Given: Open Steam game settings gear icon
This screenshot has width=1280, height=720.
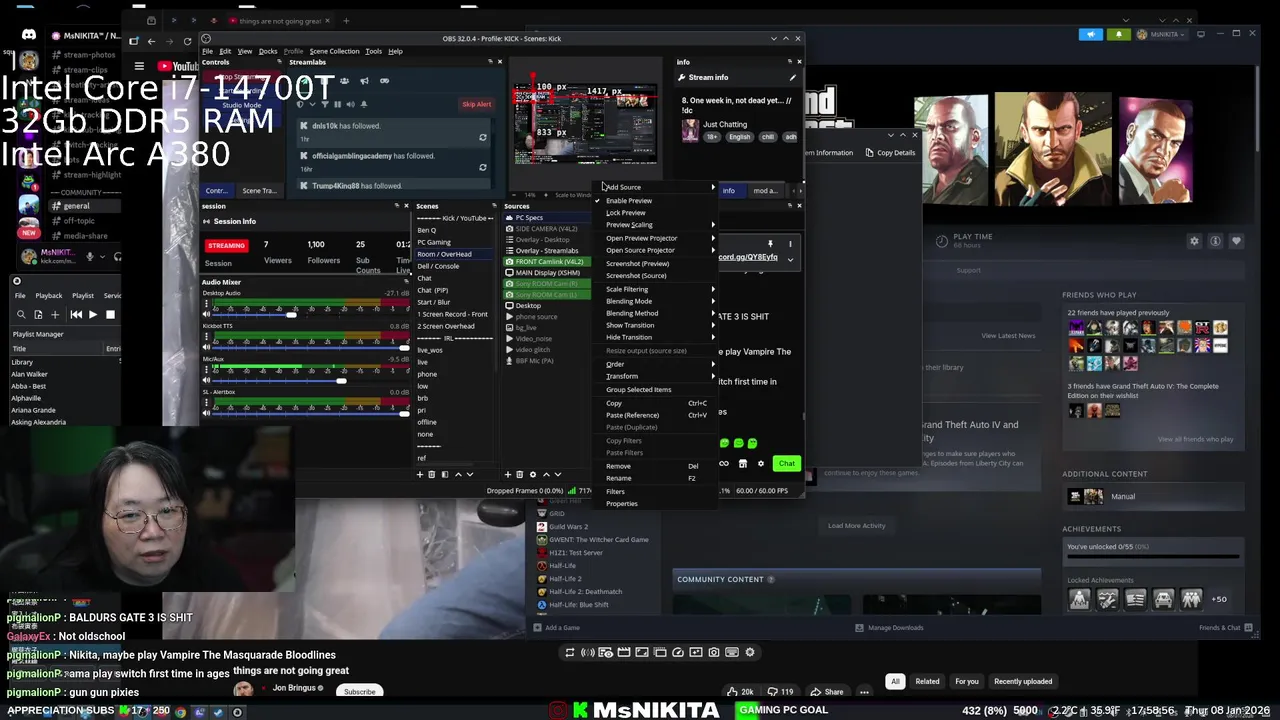Looking at the screenshot, I should [x=1194, y=241].
